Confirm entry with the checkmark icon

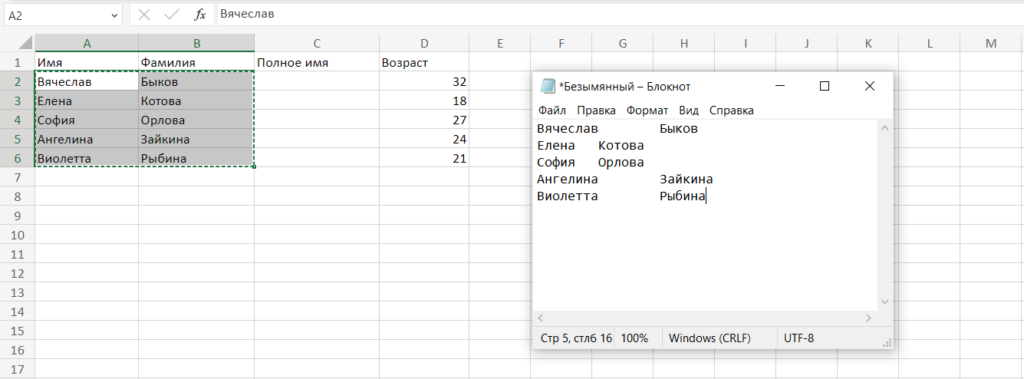point(172,14)
